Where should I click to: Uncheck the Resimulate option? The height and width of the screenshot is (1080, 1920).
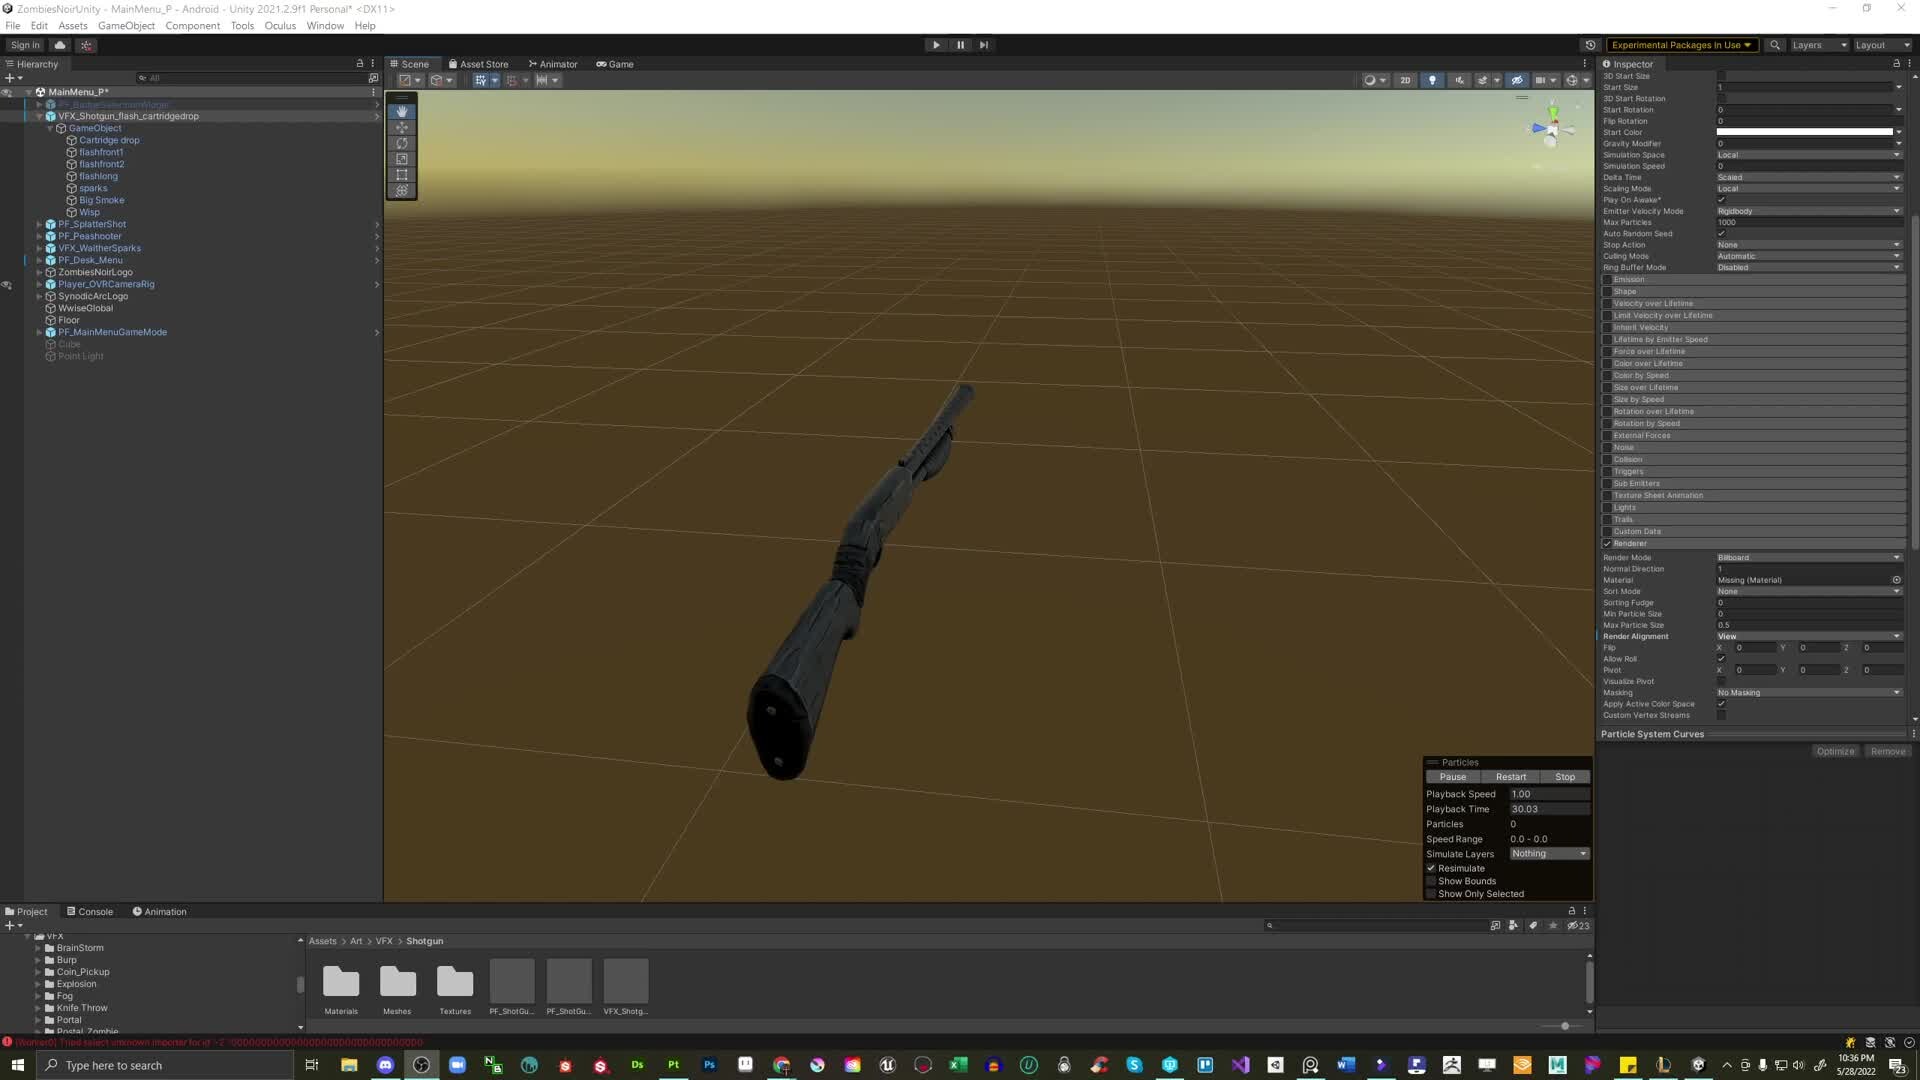[1431, 868]
